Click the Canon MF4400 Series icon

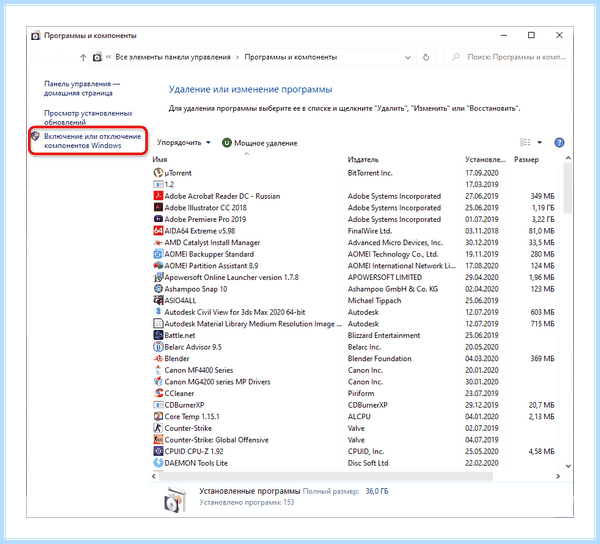[x=158, y=370]
